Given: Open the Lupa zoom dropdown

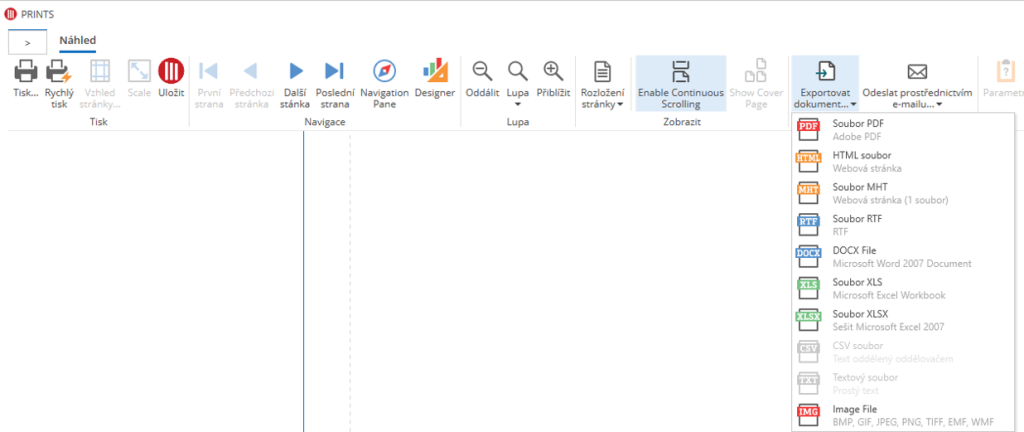Looking at the screenshot, I should (517, 80).
